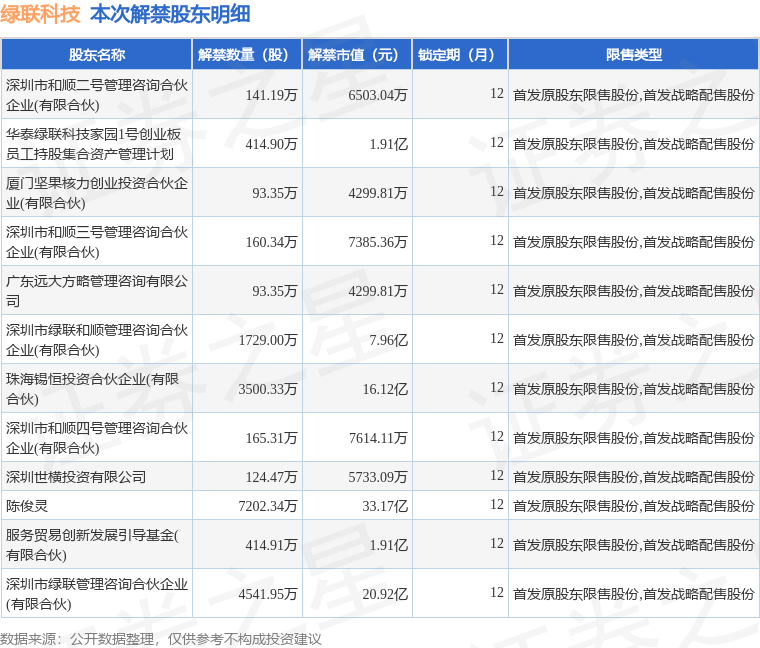
Task: Select shareholder 深圳市和顺二号管理咨询合伙企业
Action: pyautogui.click(x=96, y=95)
